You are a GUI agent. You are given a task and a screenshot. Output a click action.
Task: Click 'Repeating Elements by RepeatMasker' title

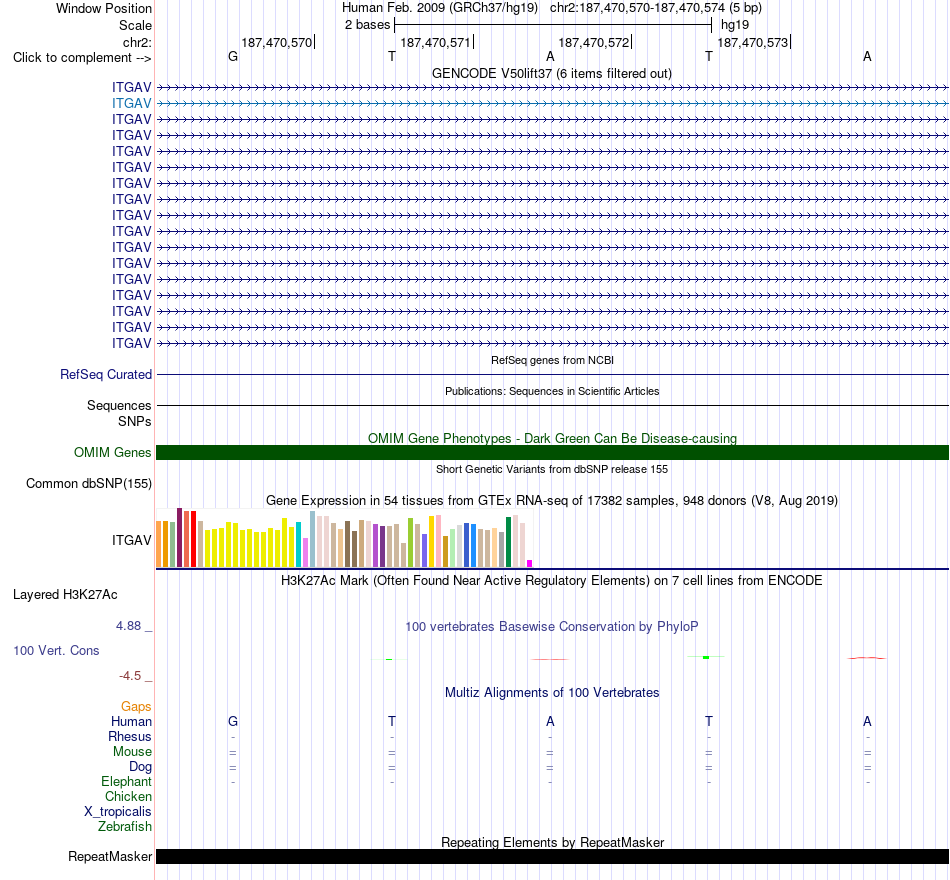tap(552, 842)
